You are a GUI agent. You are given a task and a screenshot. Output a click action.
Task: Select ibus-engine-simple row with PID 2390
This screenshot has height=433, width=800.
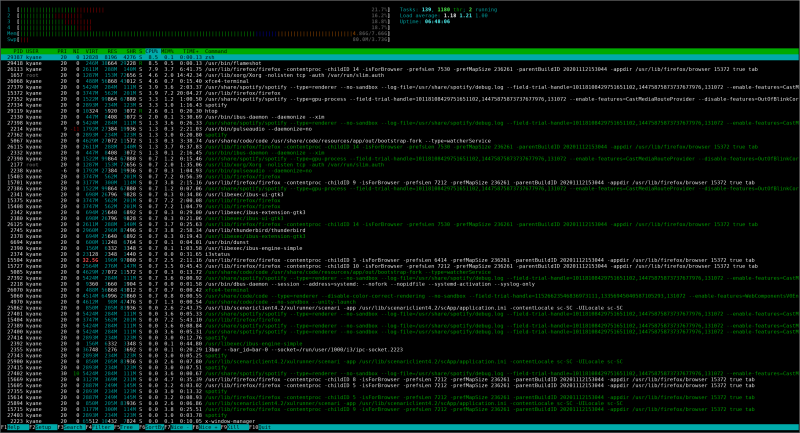[x=400, y=248]
